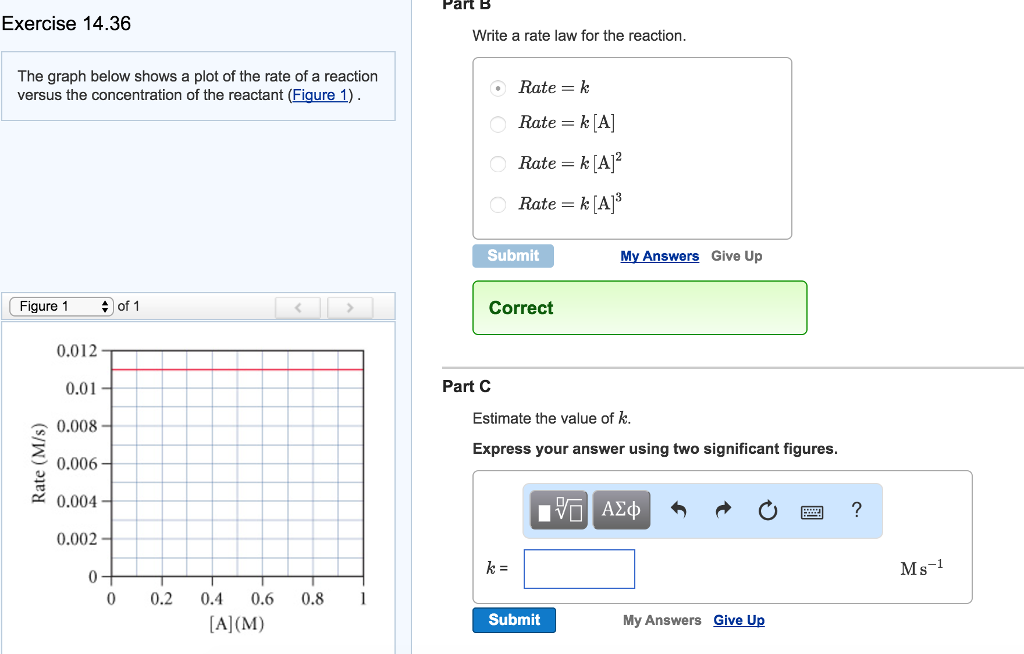Screen dimensions: 1024x654
Task: Click the next figure chevron
Action: pyautogui.click(x=350, y=307)
